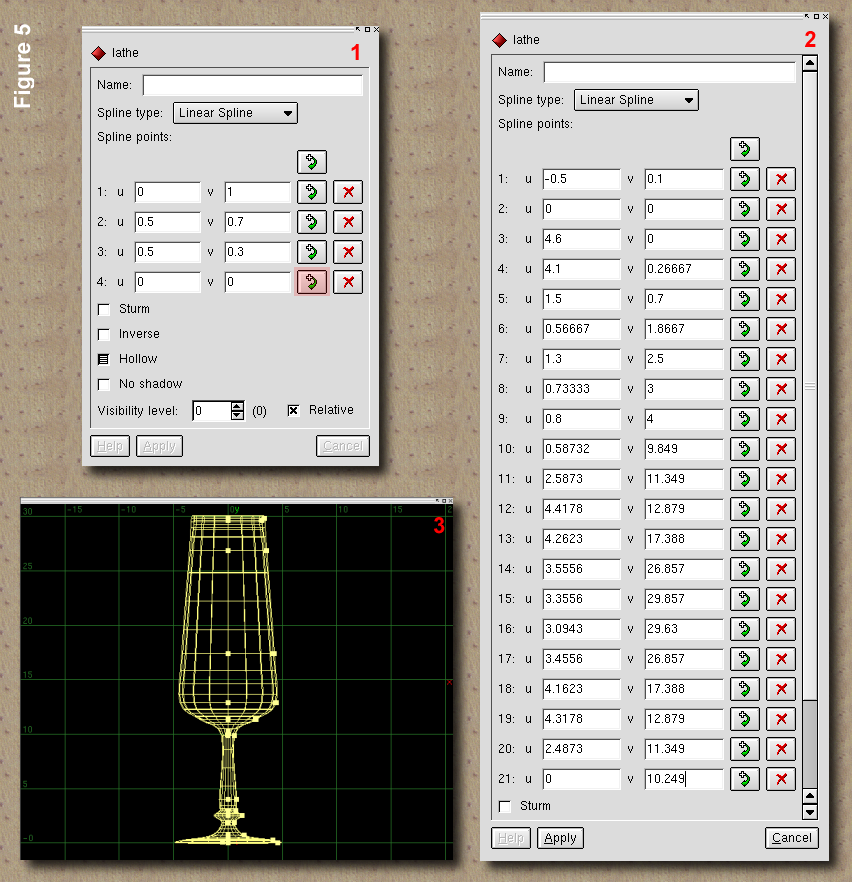Insert a point after row 15 (v 29.857)
Screen dimensions: 852x882
click(745, 599)
